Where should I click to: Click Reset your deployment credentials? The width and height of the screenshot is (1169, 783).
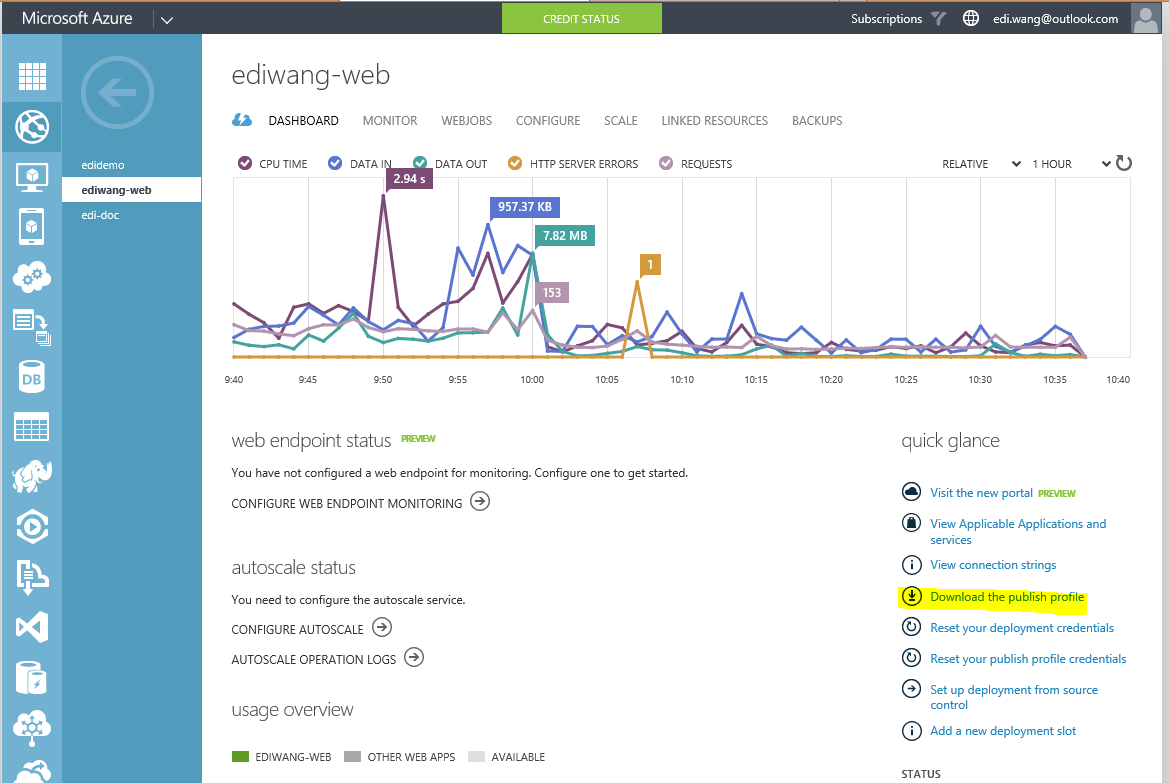pyautogui.click(x=1022, y=628)
